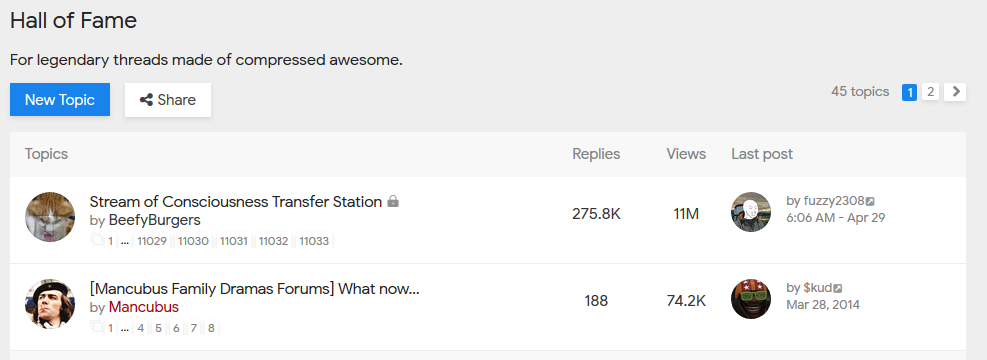987x360 pixels.
Task: Expand ellipsis in Stream of Consciousness page list
Action: pos(125,241)
